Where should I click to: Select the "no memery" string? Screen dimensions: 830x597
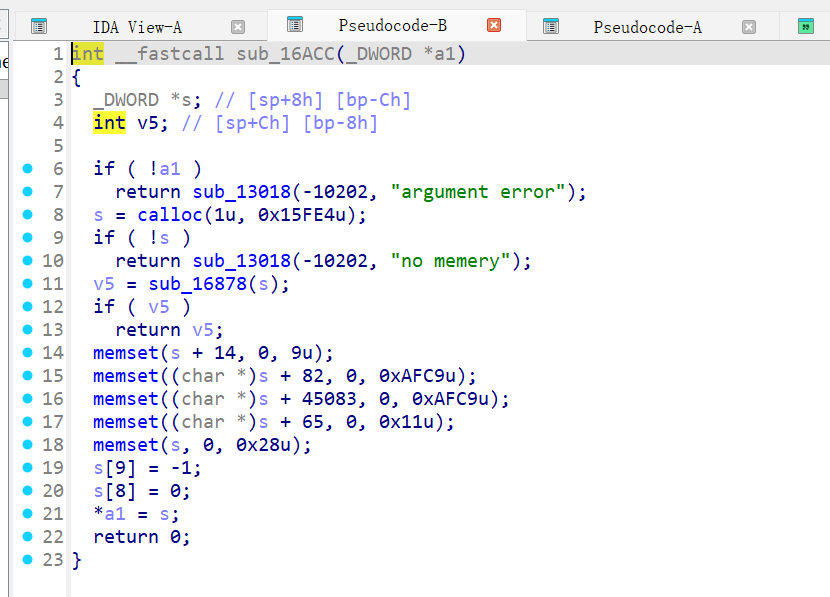450,261
